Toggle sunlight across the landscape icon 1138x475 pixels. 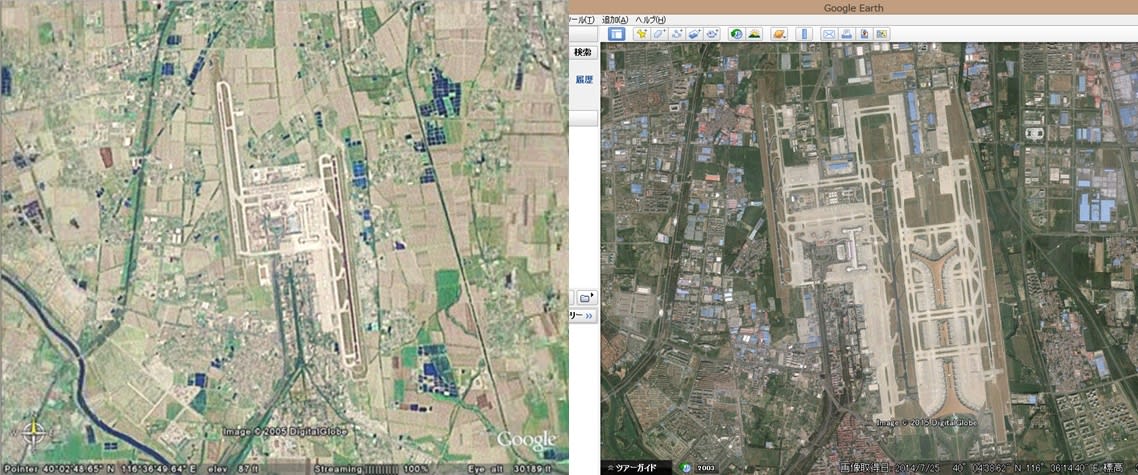(x=755, y=33)
